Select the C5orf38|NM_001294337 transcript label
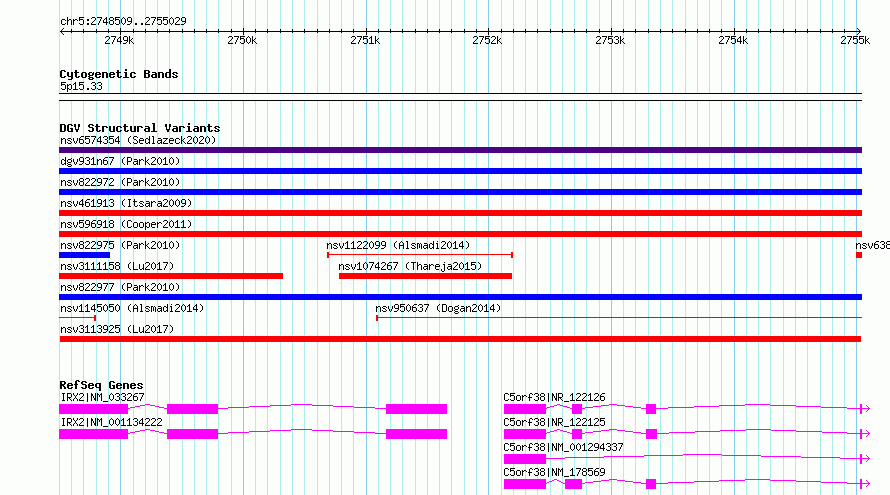 tap(563, 447)
